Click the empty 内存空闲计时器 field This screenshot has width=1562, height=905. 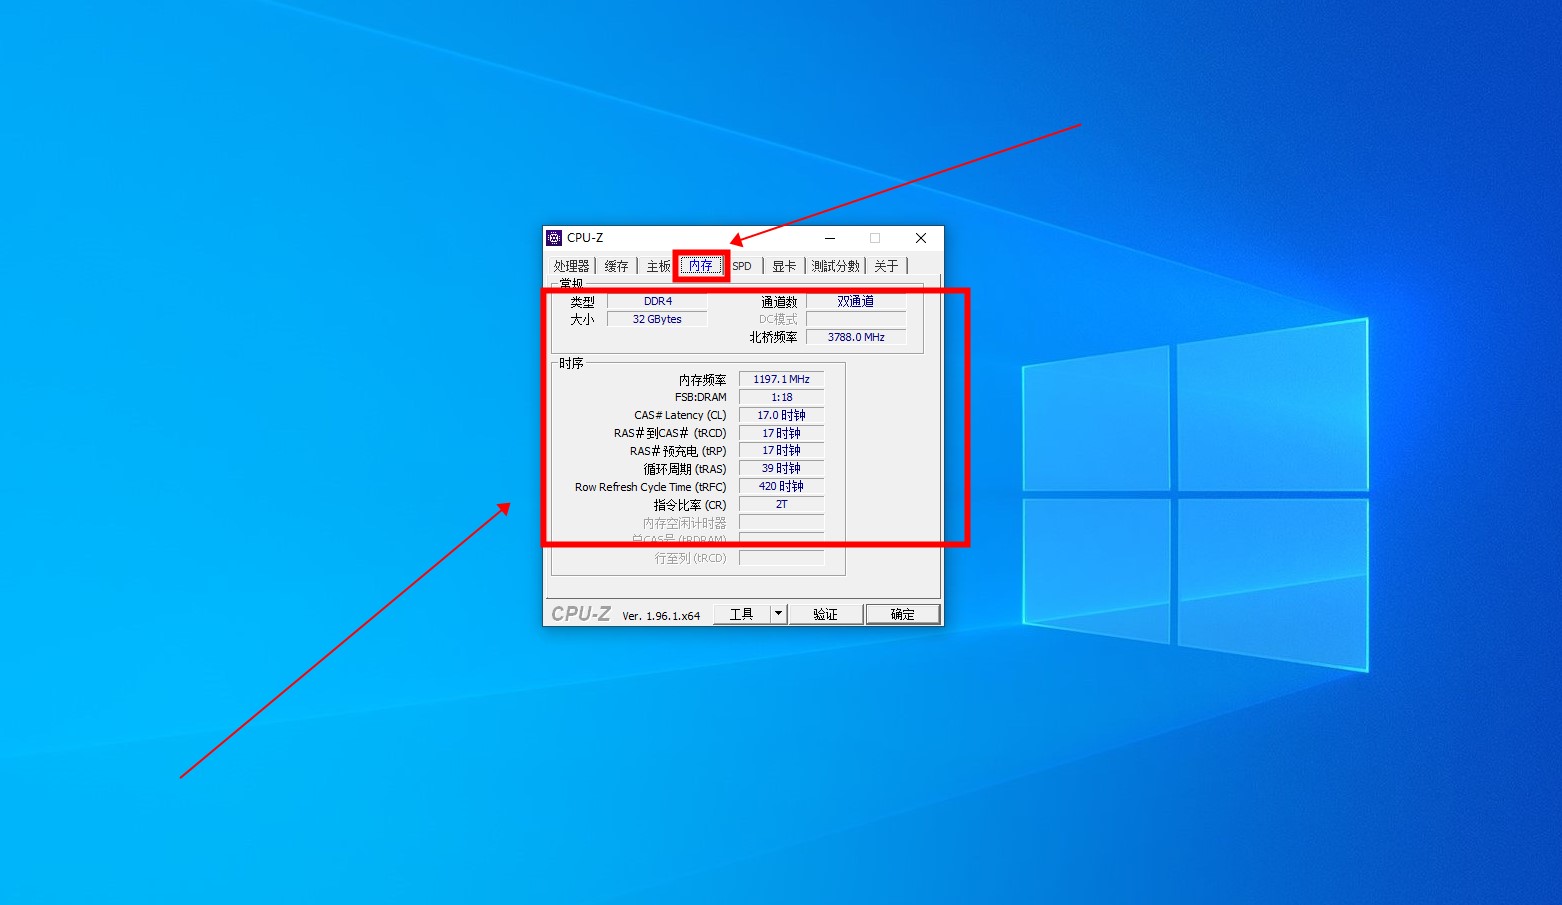[x=781, y=522]
